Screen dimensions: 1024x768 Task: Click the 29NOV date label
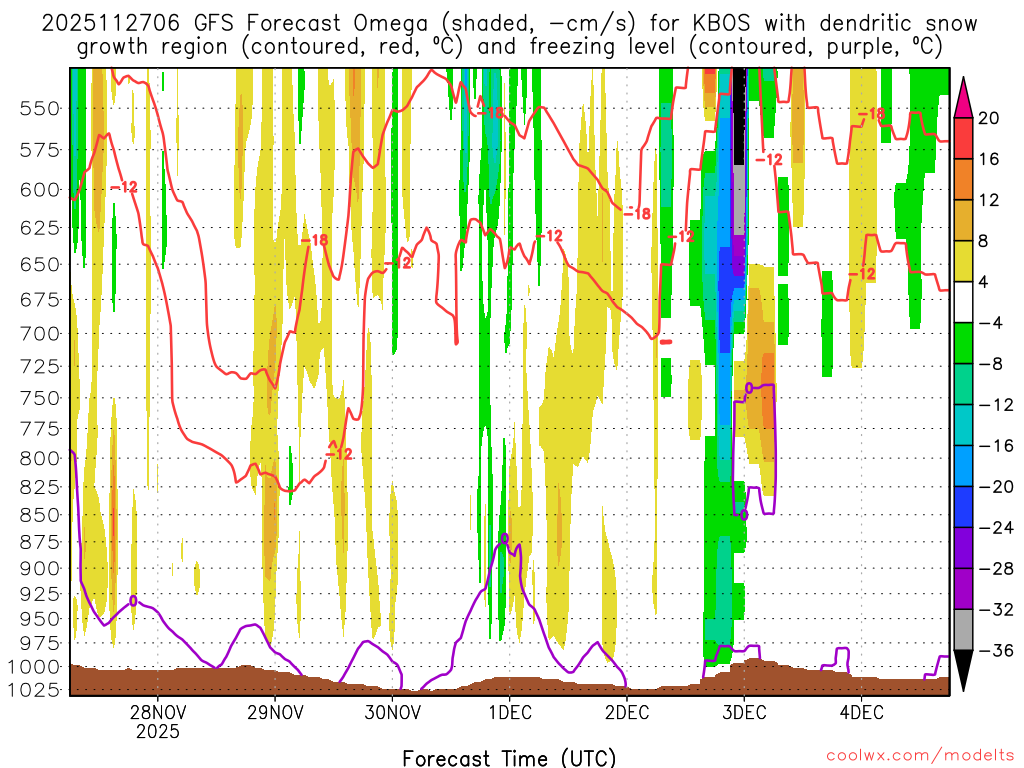pyautogui.click(x=275, y=712)
